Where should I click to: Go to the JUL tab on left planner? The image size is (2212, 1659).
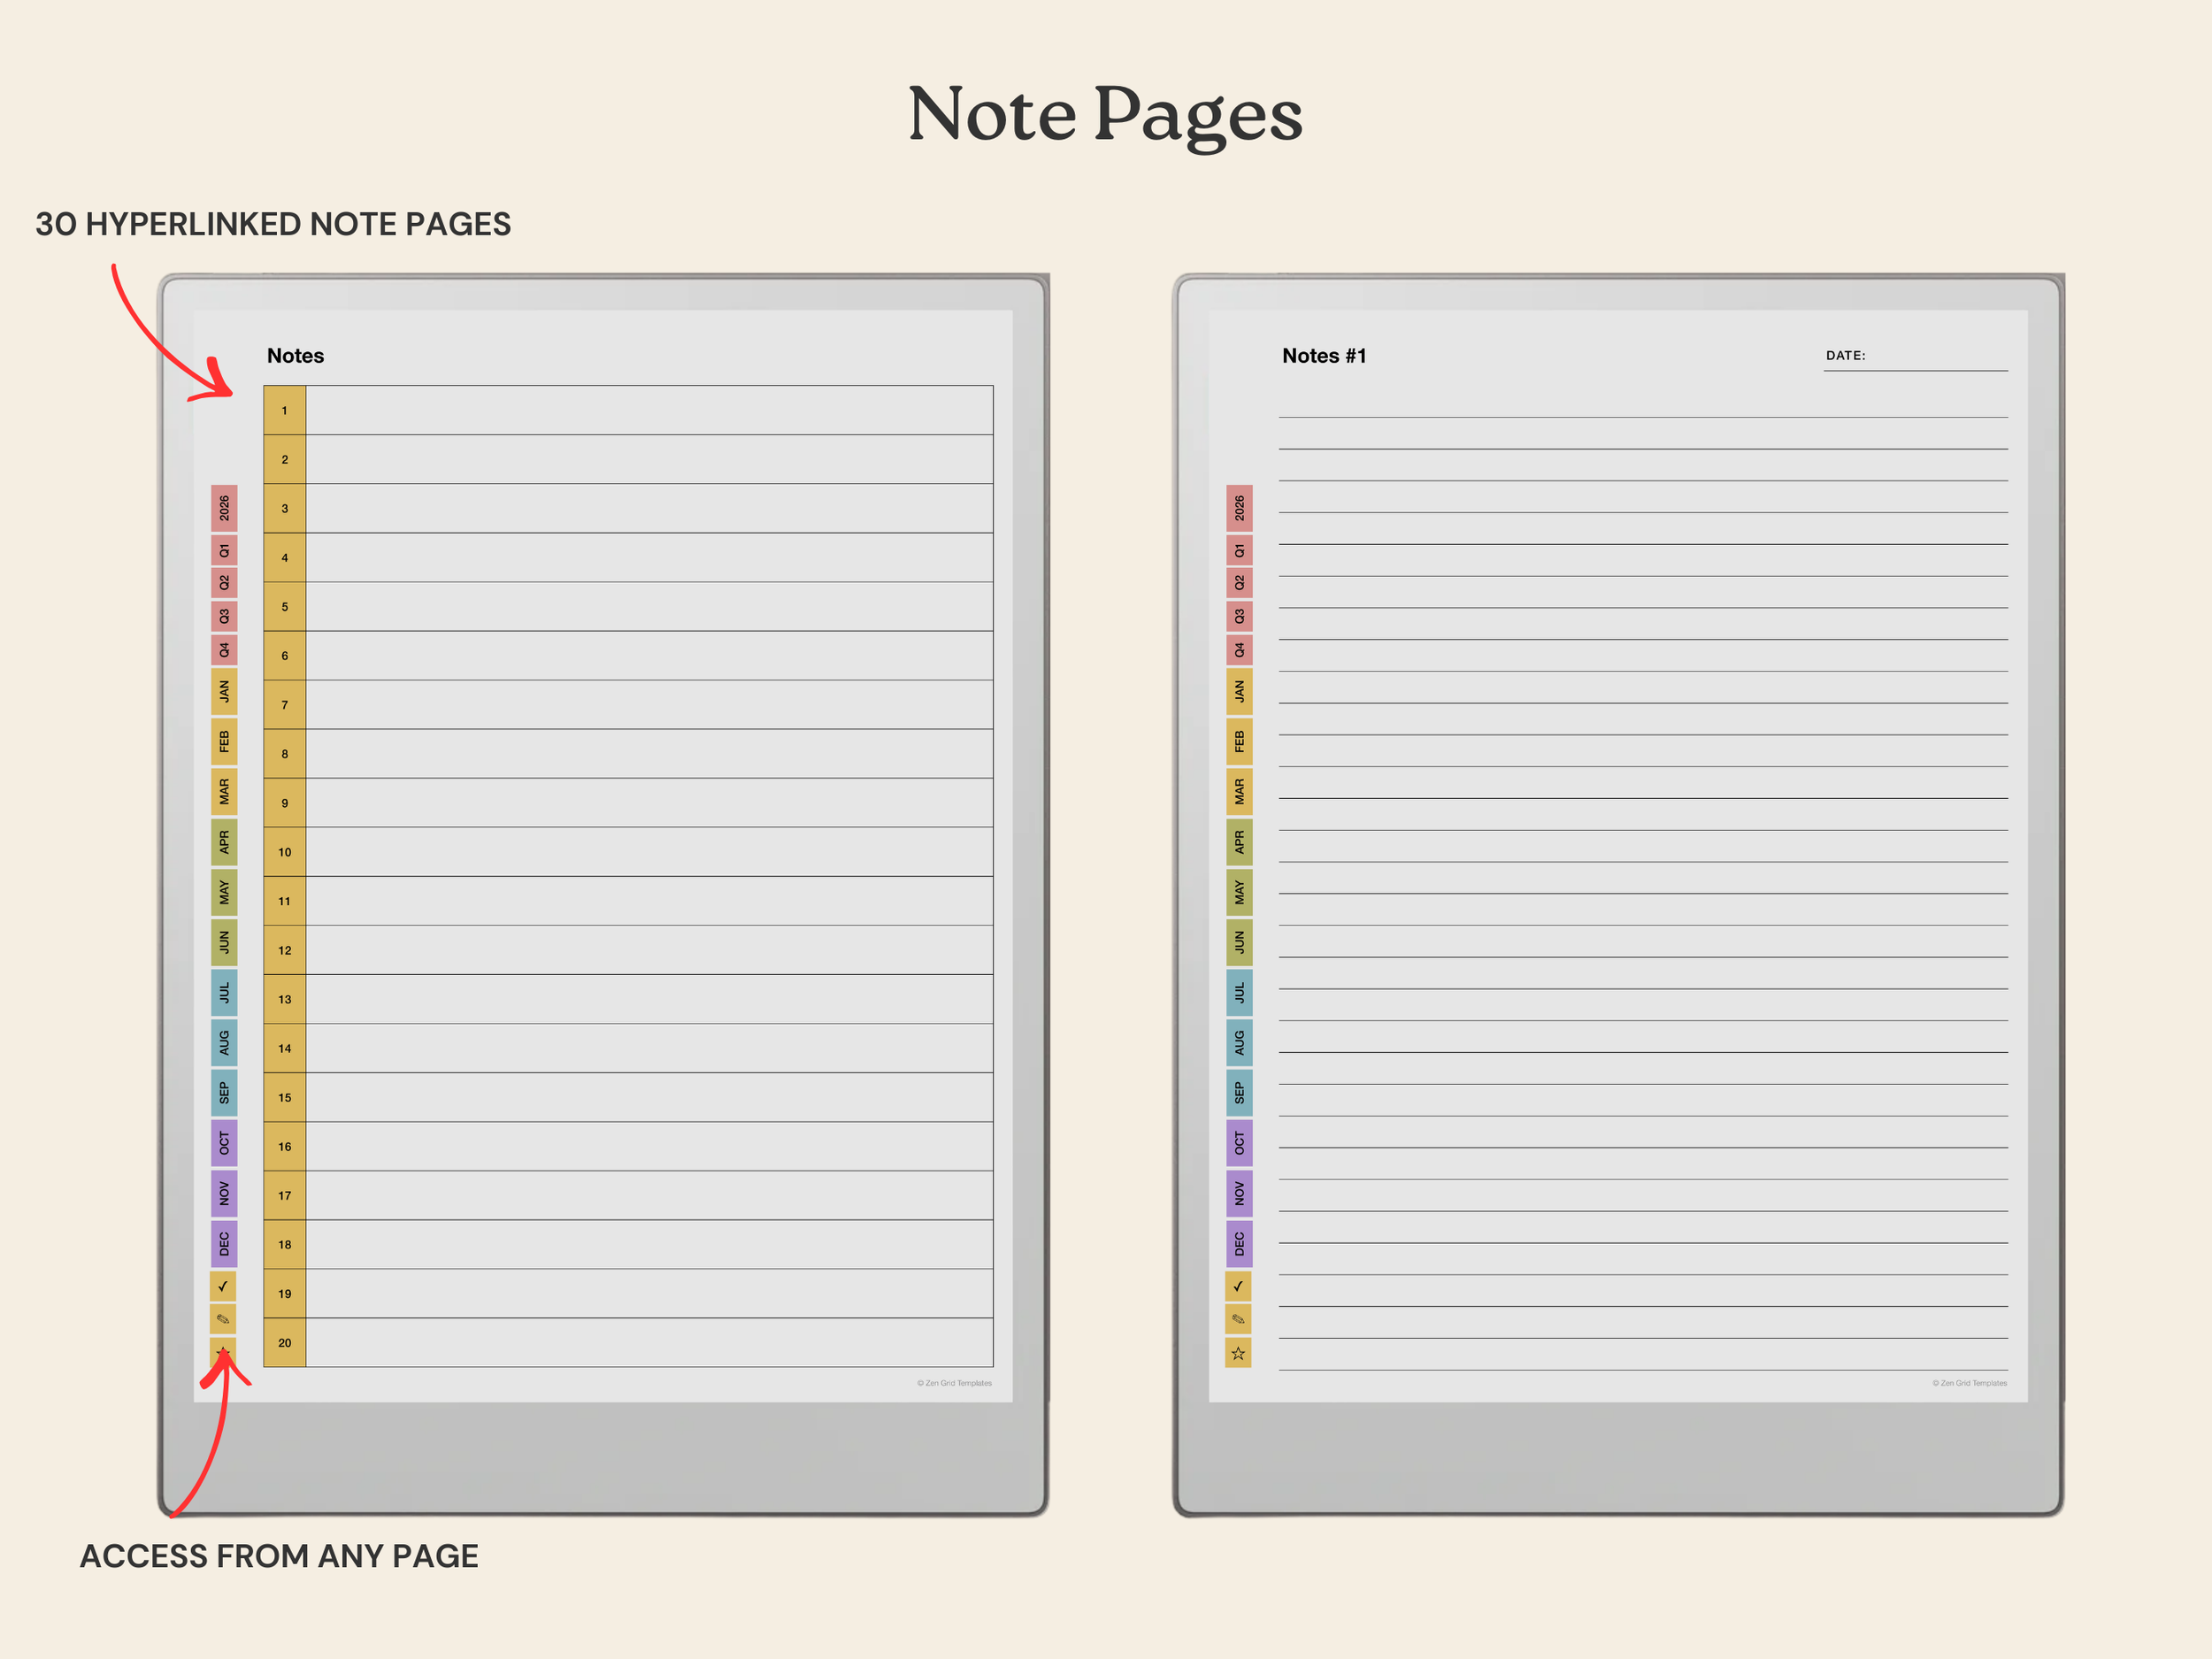224,992
